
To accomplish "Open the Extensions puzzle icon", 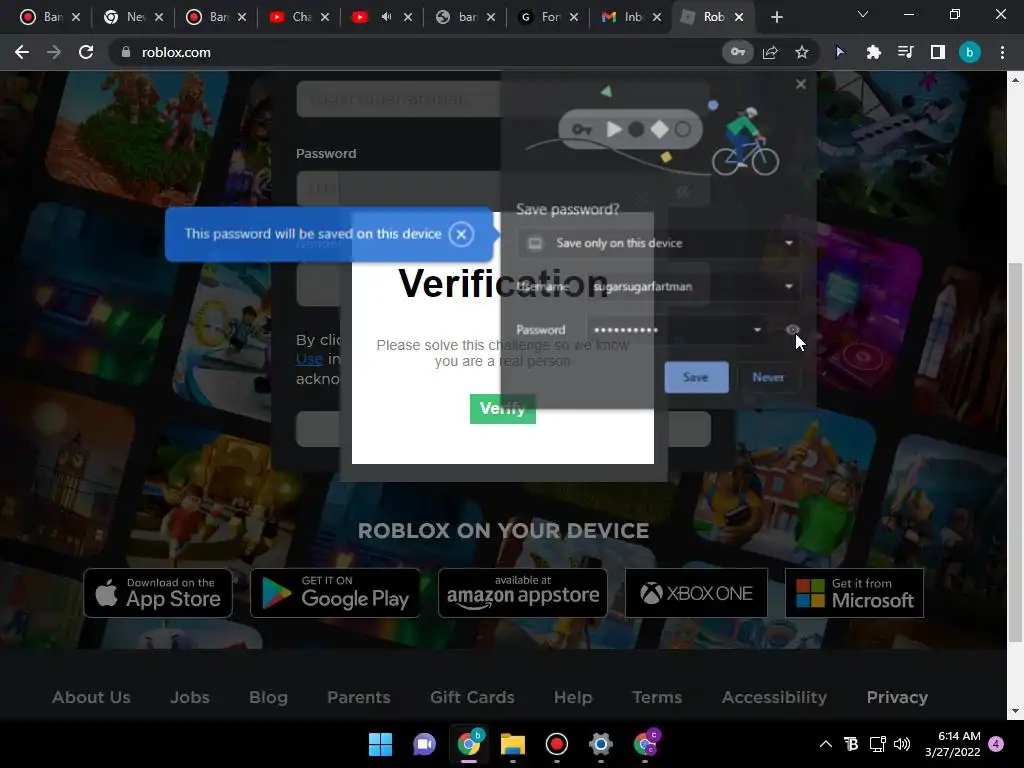I will pos(873,52).
